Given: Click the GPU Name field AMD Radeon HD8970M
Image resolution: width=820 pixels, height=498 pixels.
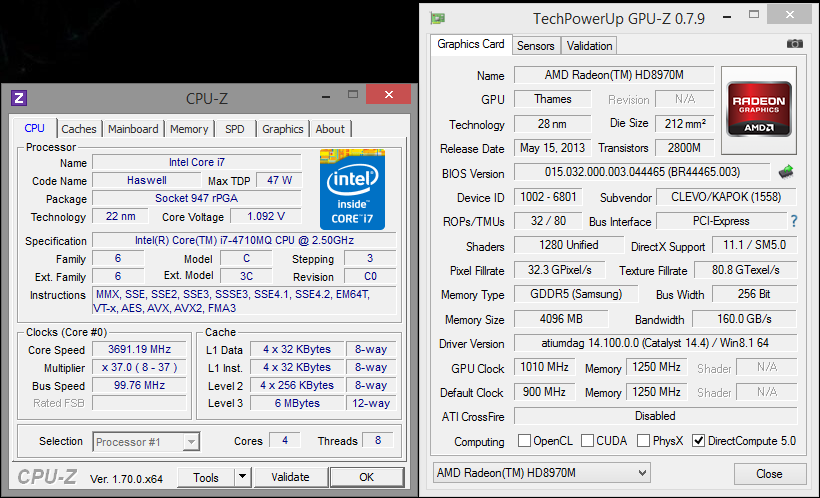Looking at the screenshot, I should 614,75.
